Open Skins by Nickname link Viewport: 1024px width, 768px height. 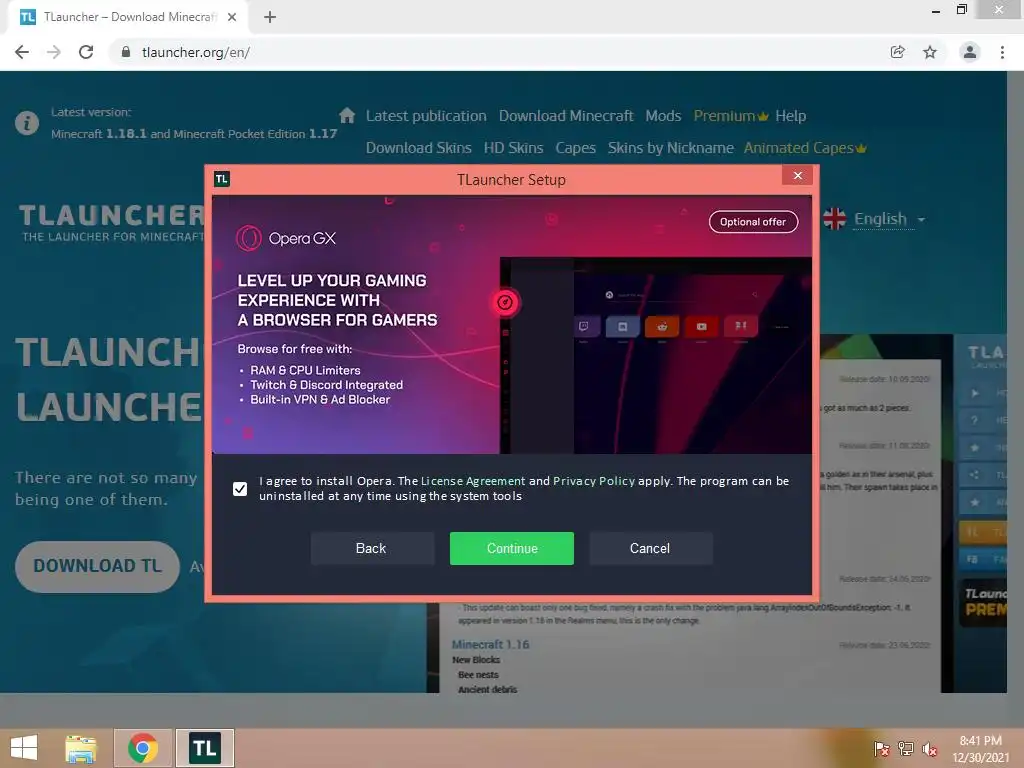pos(671,148)
